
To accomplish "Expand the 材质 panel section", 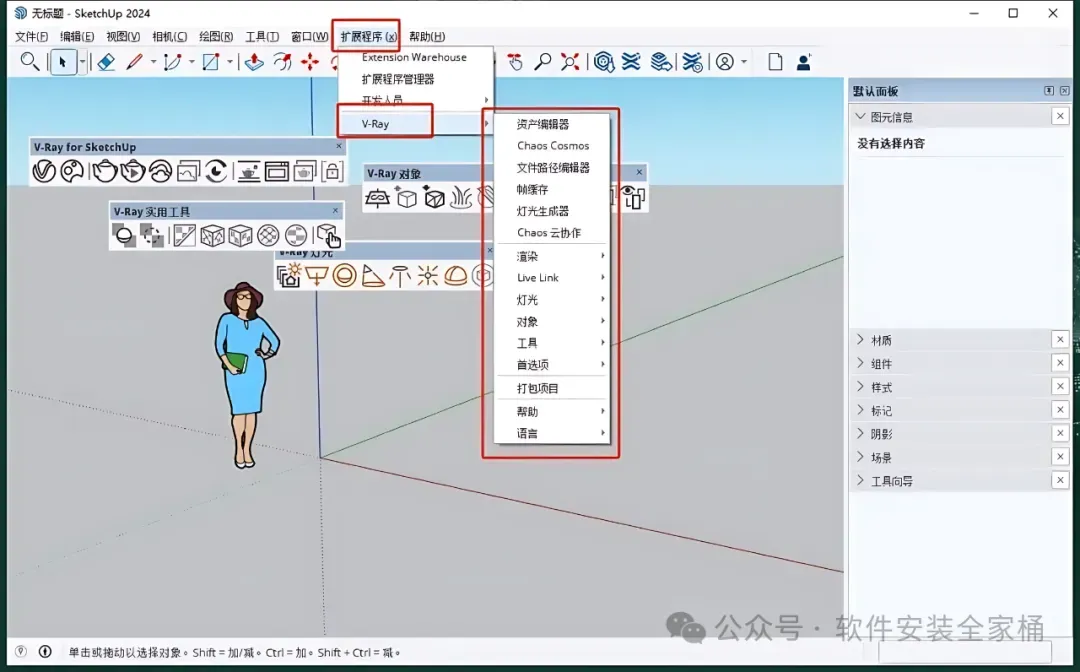I will click(x=860, y=339).
